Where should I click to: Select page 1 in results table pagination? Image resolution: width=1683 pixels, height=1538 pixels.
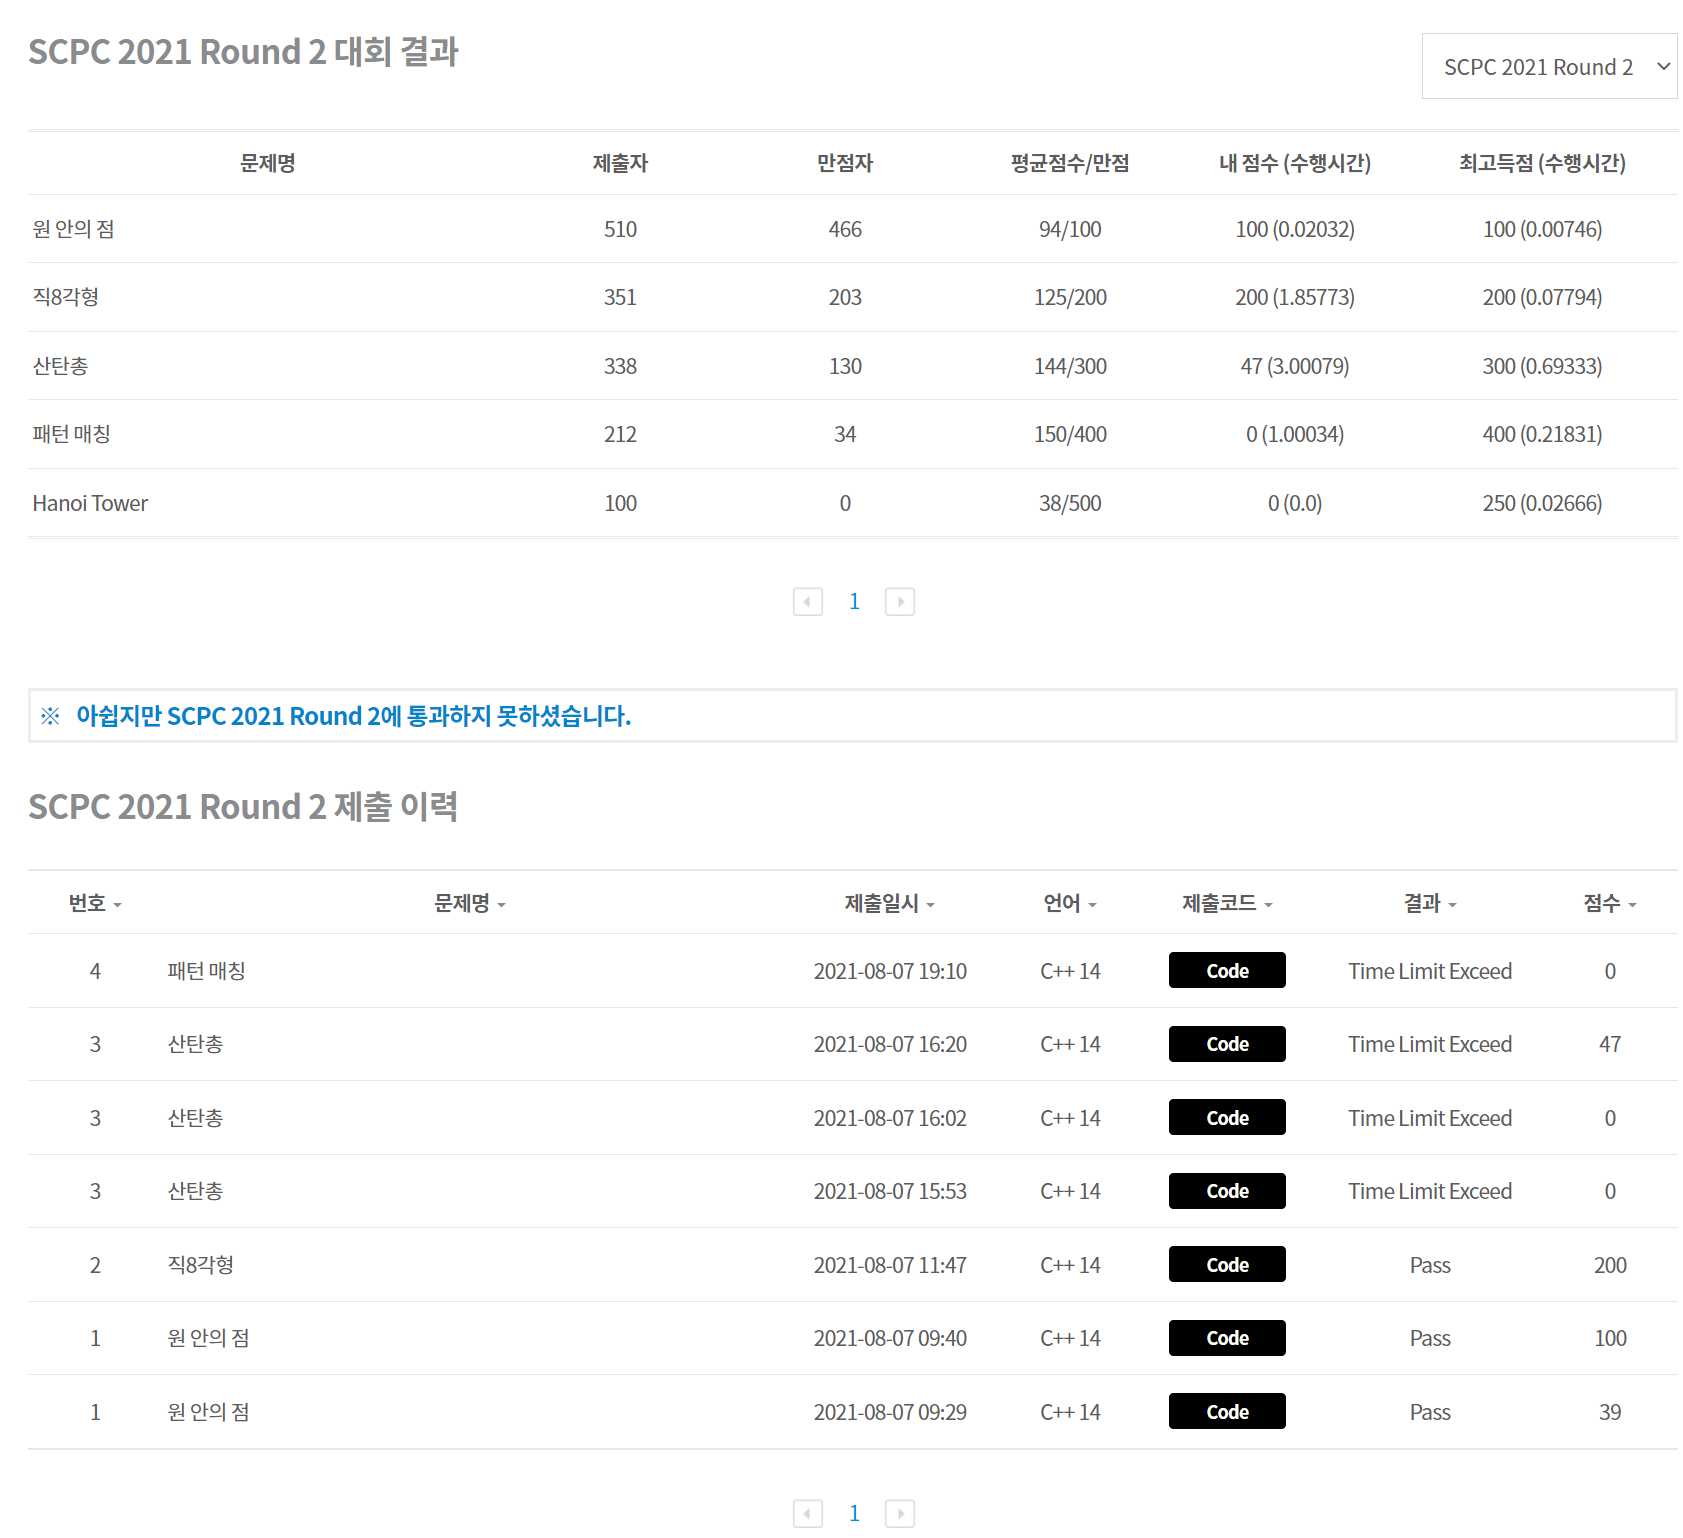[854, 602]
